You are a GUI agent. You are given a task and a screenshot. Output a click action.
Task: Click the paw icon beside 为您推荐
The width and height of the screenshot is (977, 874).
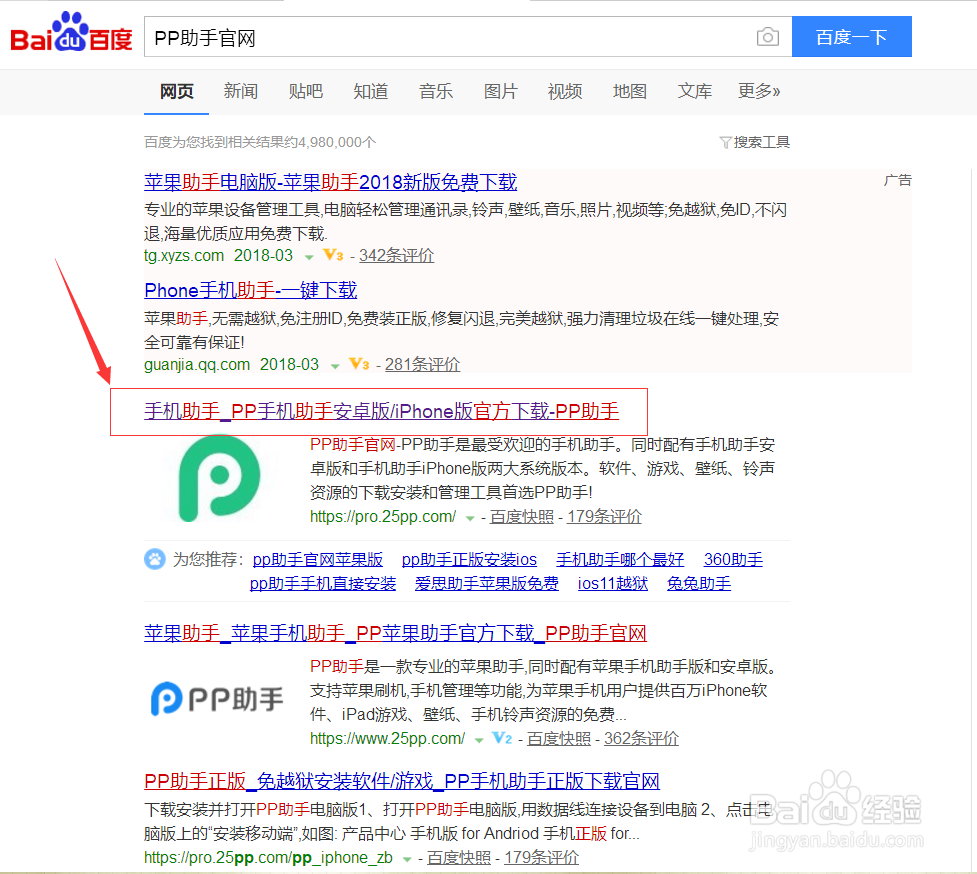(155, 559)
